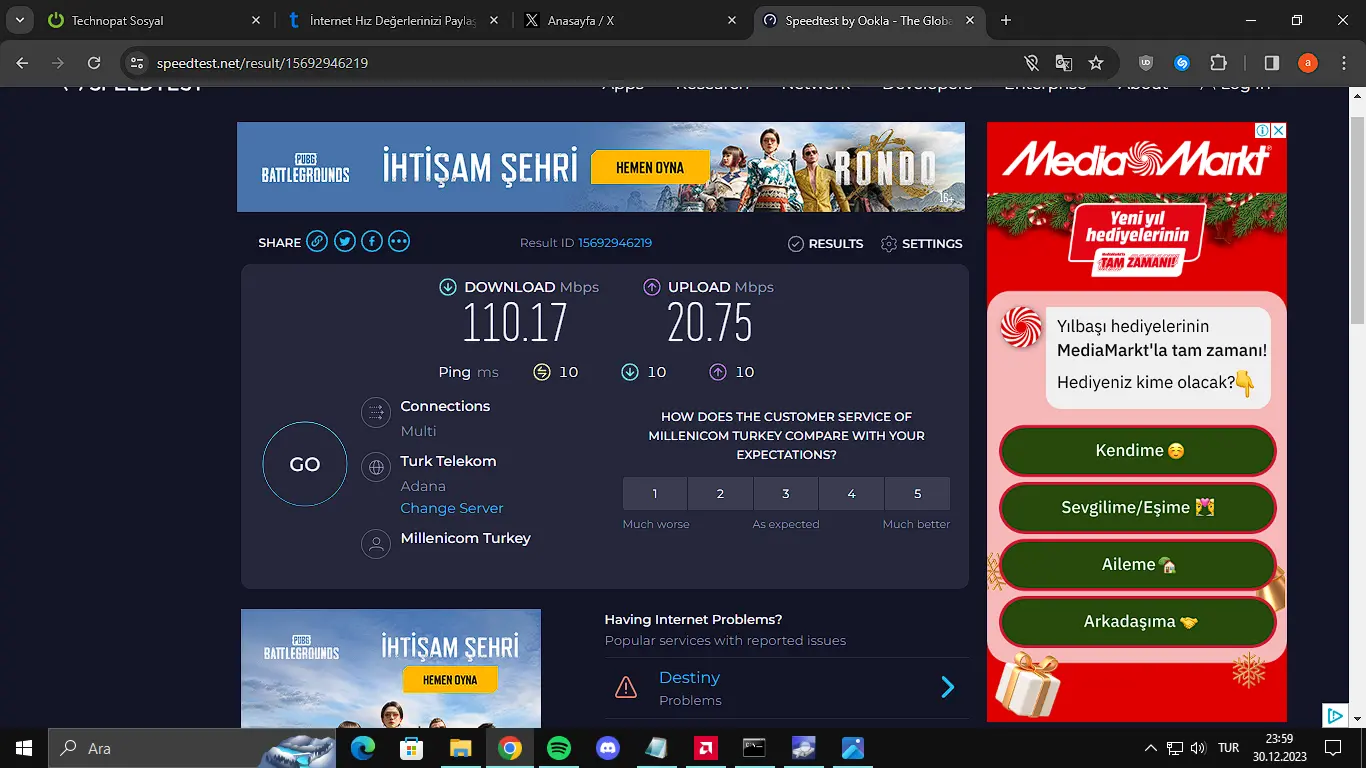Go back to the previous page
Image resolution: width=1366 pixels, height=768 pixels.
coord(23,63)
